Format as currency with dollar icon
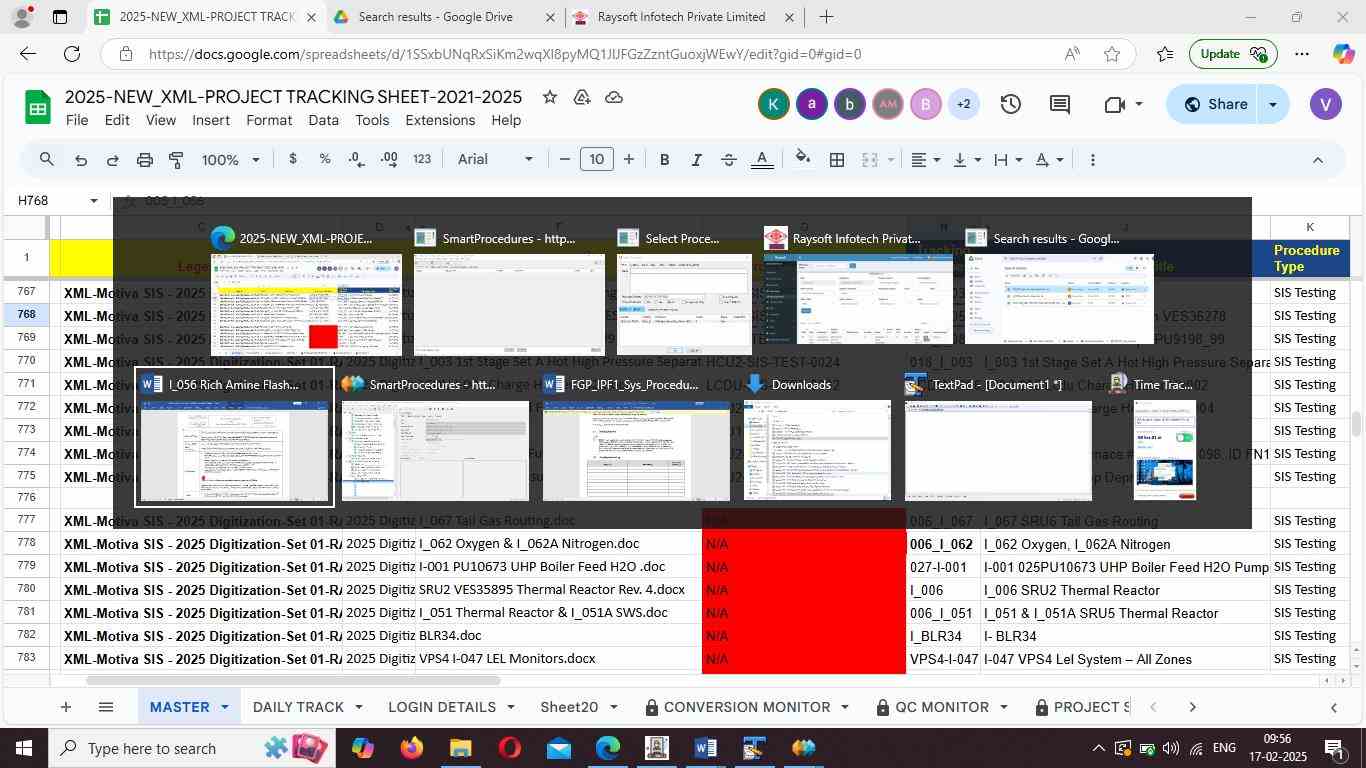 (292, 160)
